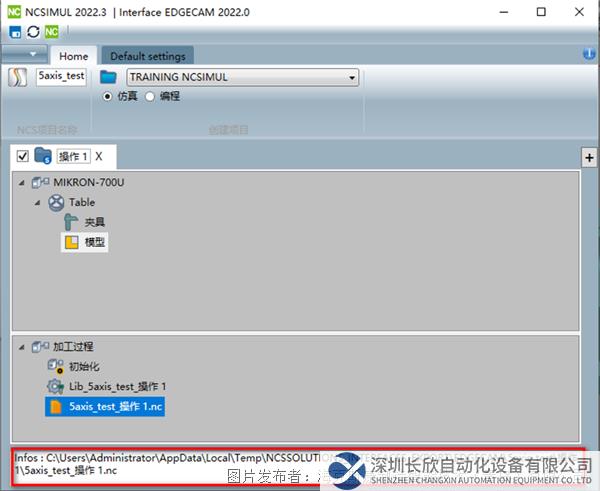The height and width of the screenshot is (491, 600).
Task: Click the blue folder icon next to TRAINING NCSIMUL
Action: (109, 77)
